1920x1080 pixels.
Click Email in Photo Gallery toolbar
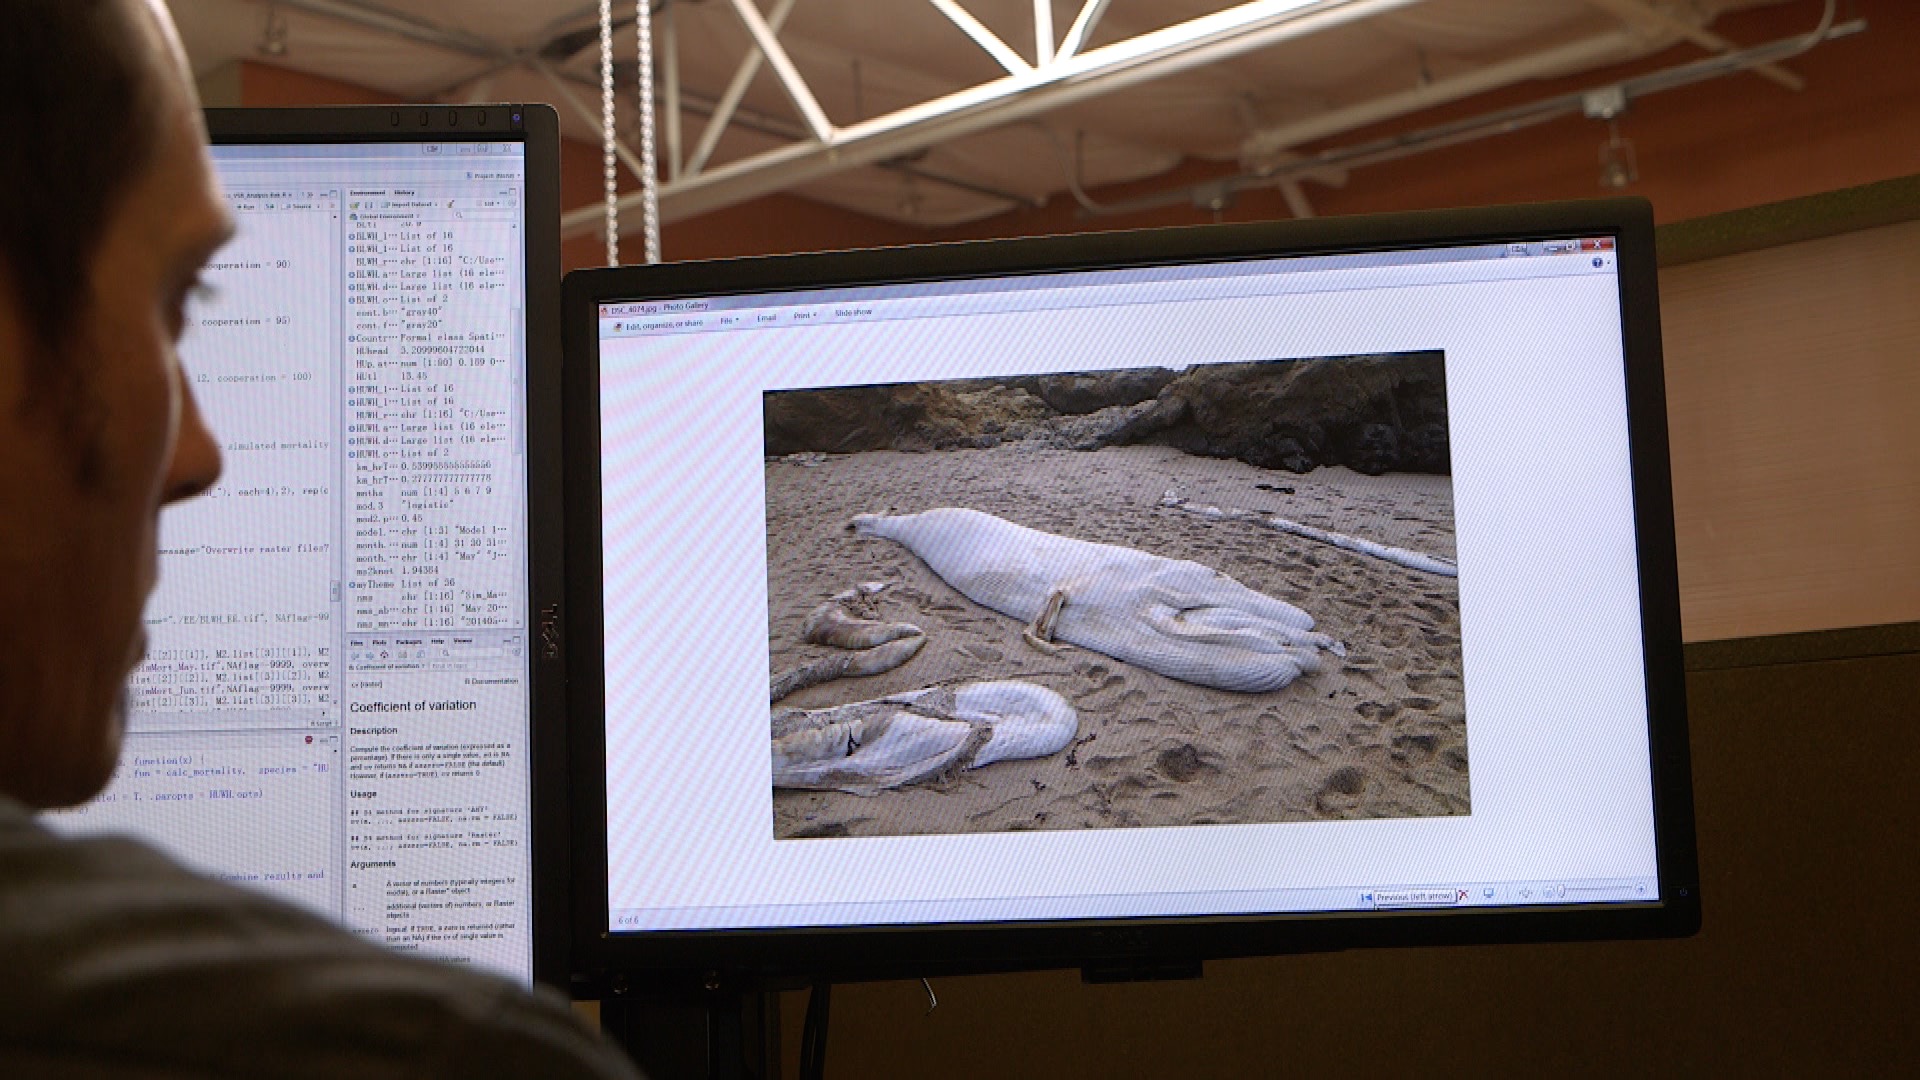click(766, 318)
